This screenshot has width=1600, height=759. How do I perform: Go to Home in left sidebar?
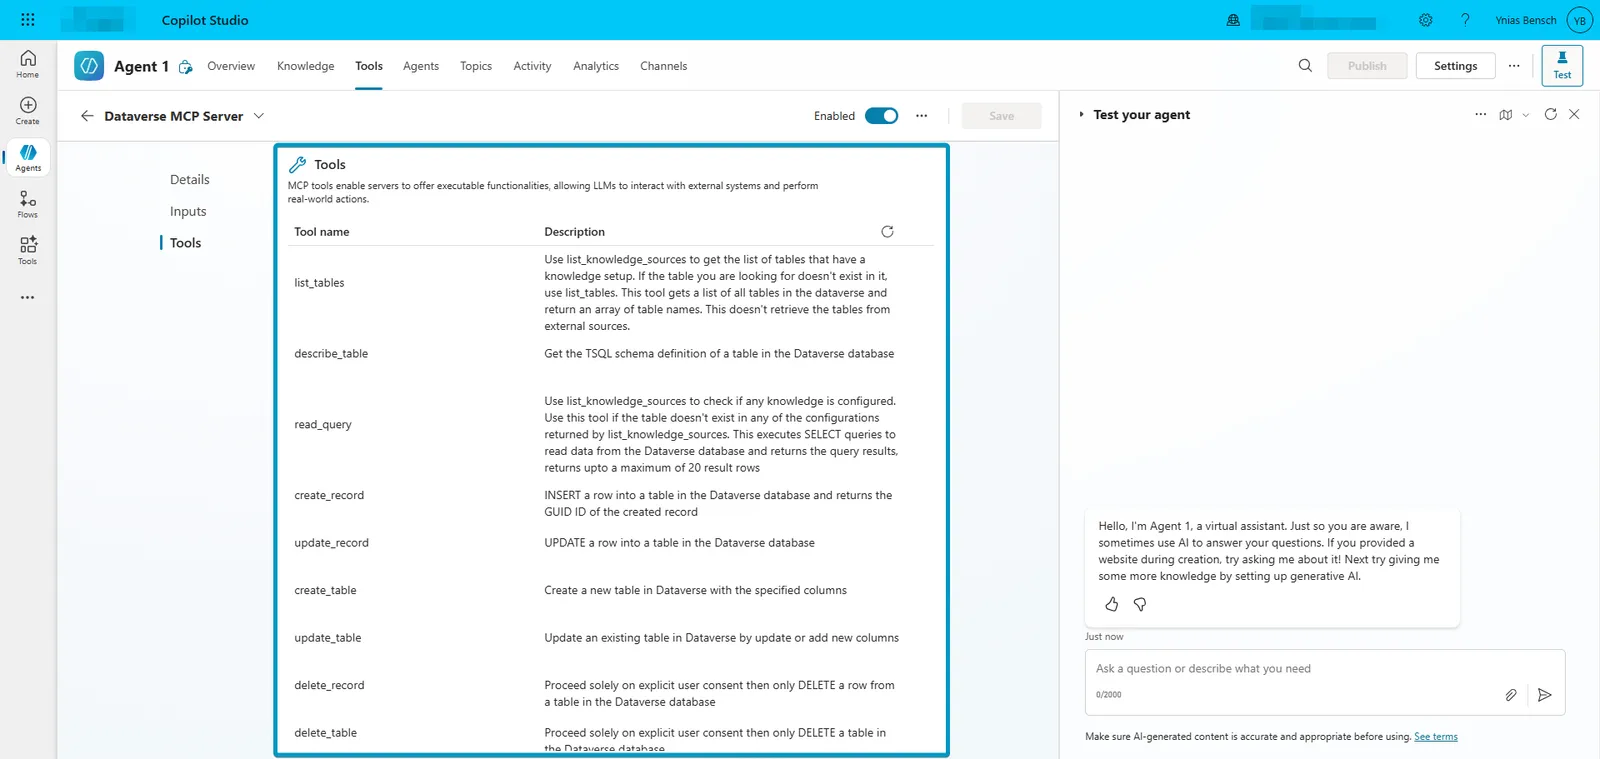28,64
